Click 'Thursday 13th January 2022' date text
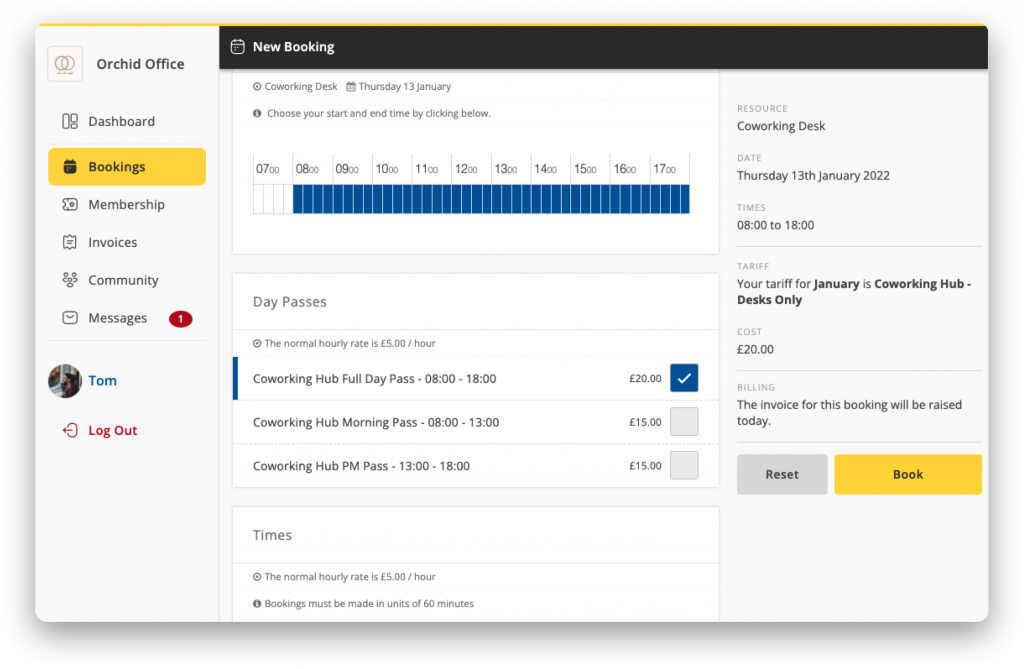The height and width of the screenshot is (669, 1024). pos(813,176)
